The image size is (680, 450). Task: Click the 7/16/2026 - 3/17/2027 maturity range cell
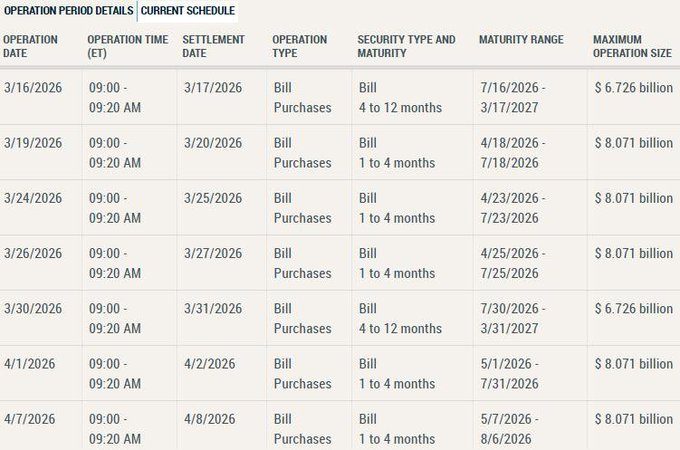(x=521, y=98)
